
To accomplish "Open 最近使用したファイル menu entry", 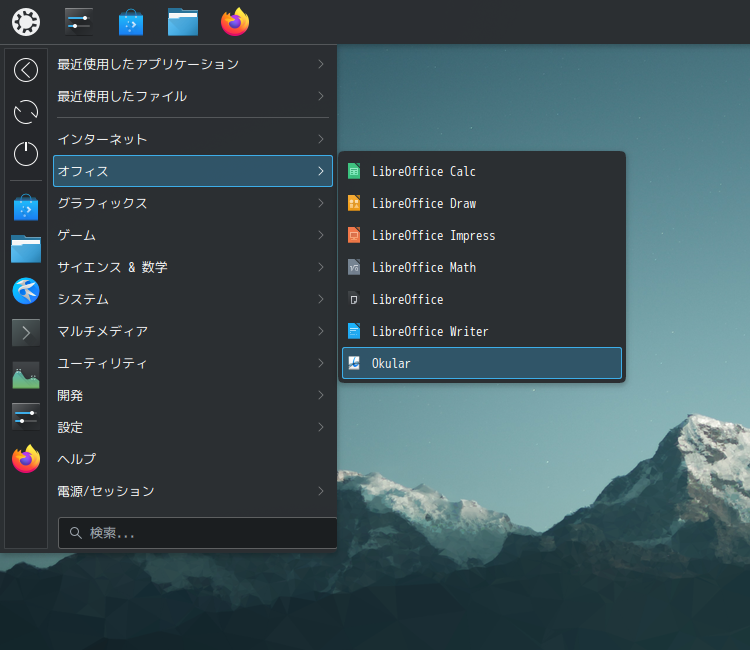I will tap(193, 96).
